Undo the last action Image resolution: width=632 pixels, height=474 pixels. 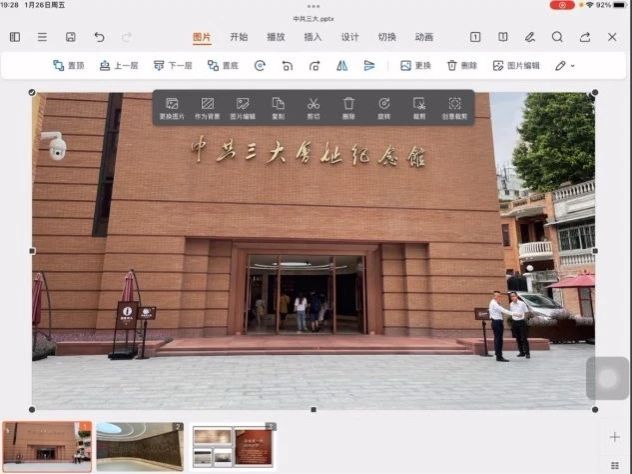tap(99, 37)
